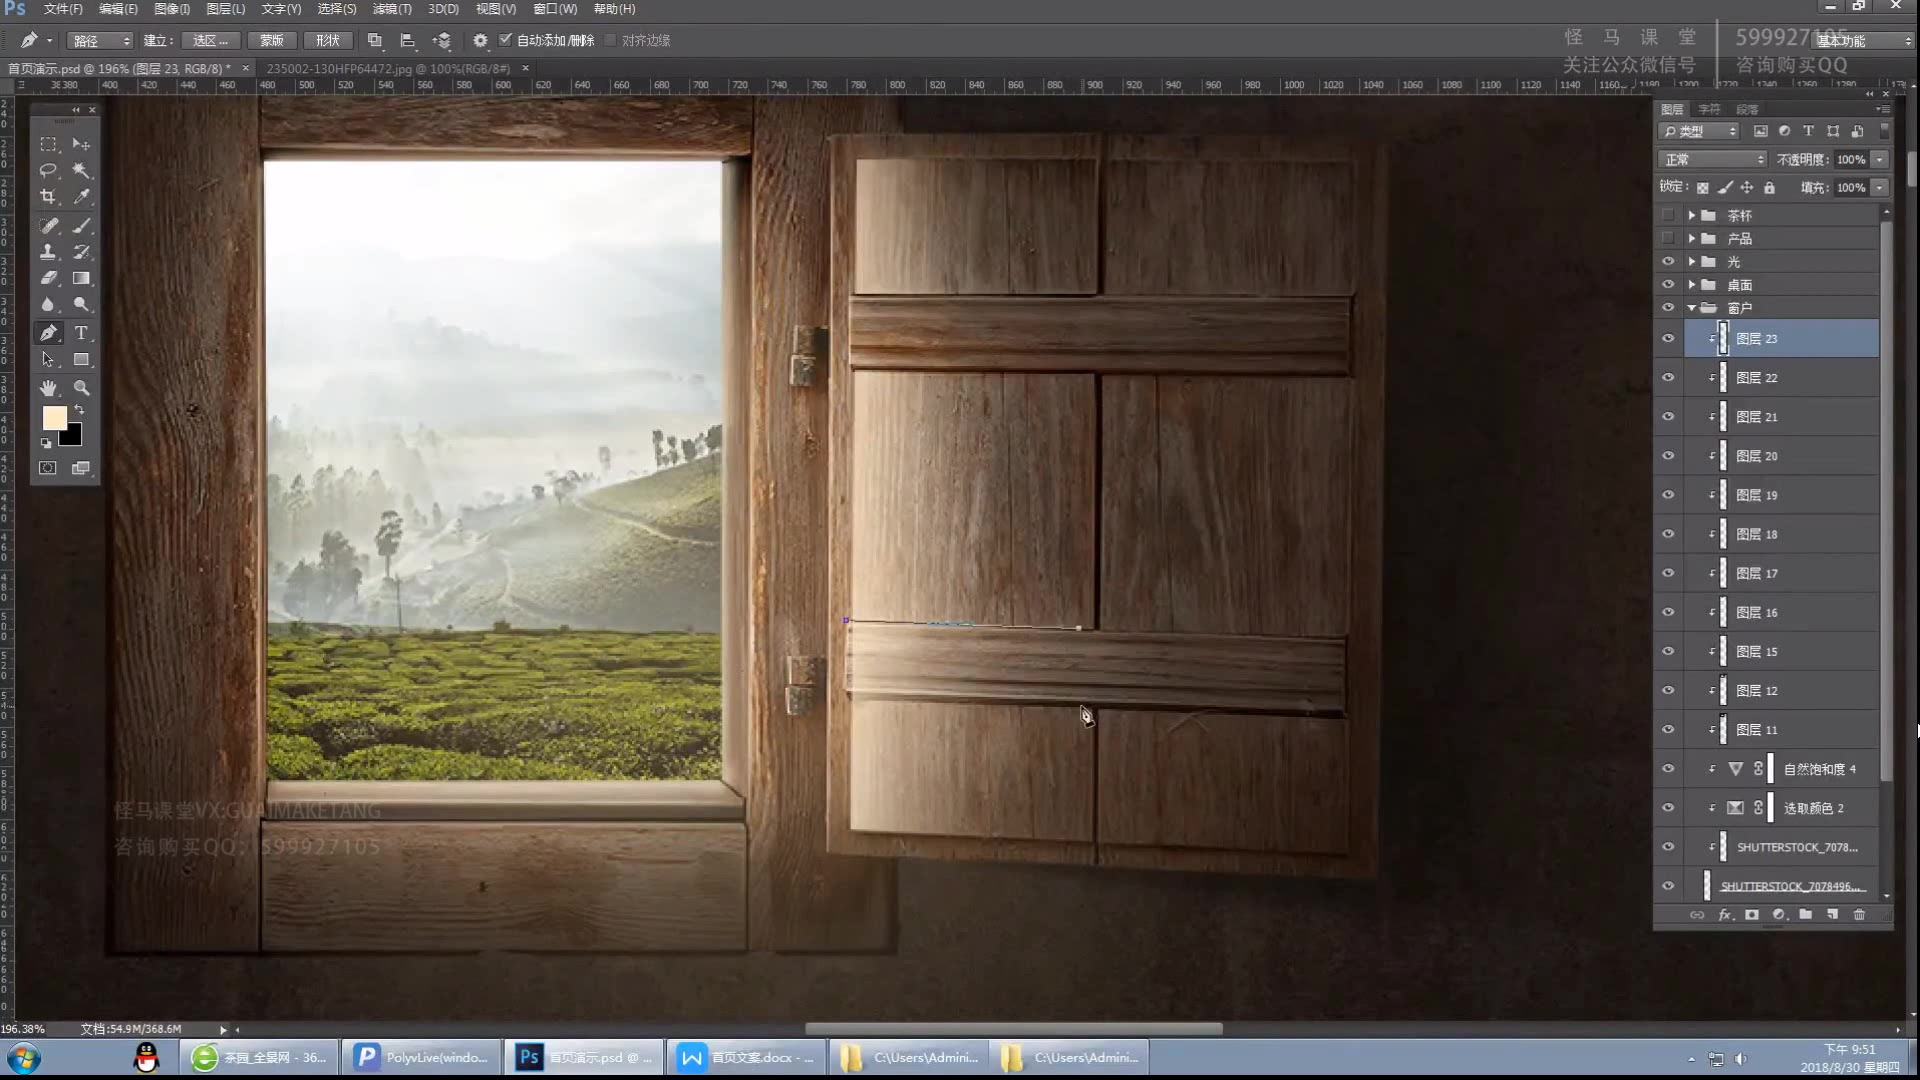Create new adjustment layer

(x=1779, y=915)
